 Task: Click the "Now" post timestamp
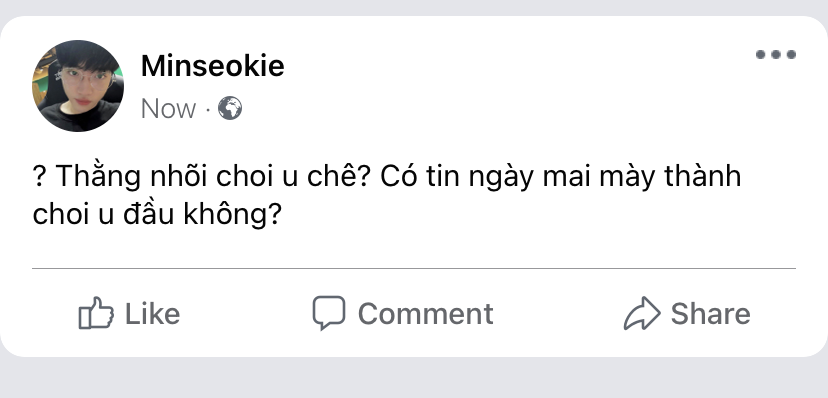pyautogui.click(x=168, y=109)
